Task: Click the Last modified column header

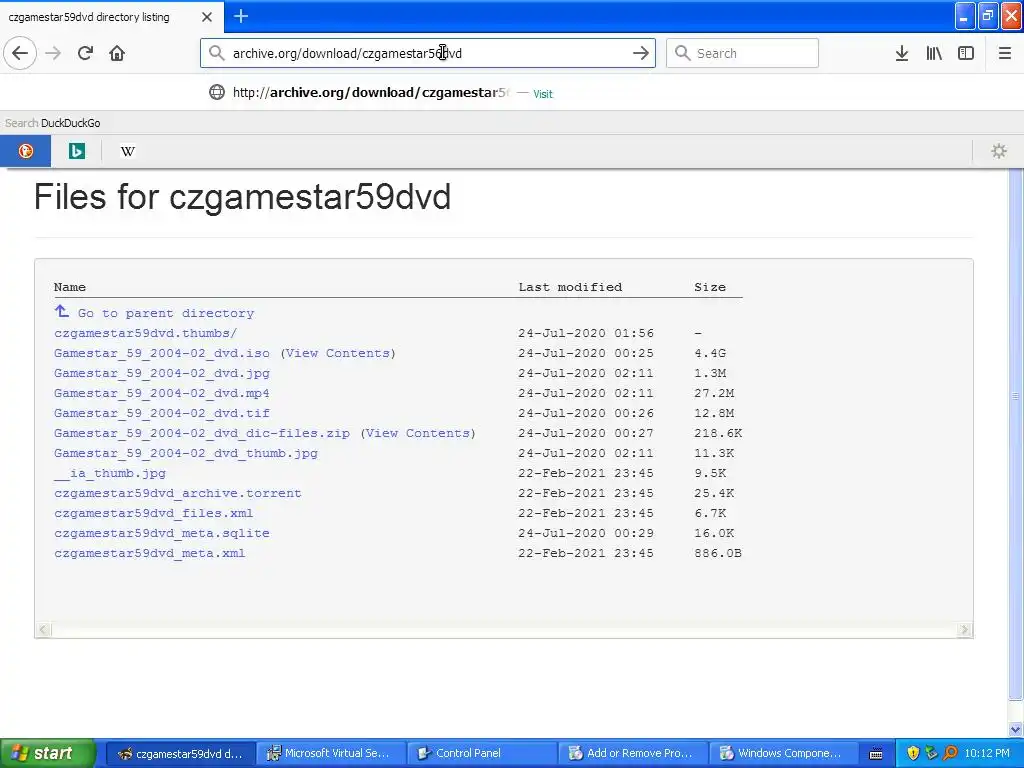Action: [x=570, y=287]
